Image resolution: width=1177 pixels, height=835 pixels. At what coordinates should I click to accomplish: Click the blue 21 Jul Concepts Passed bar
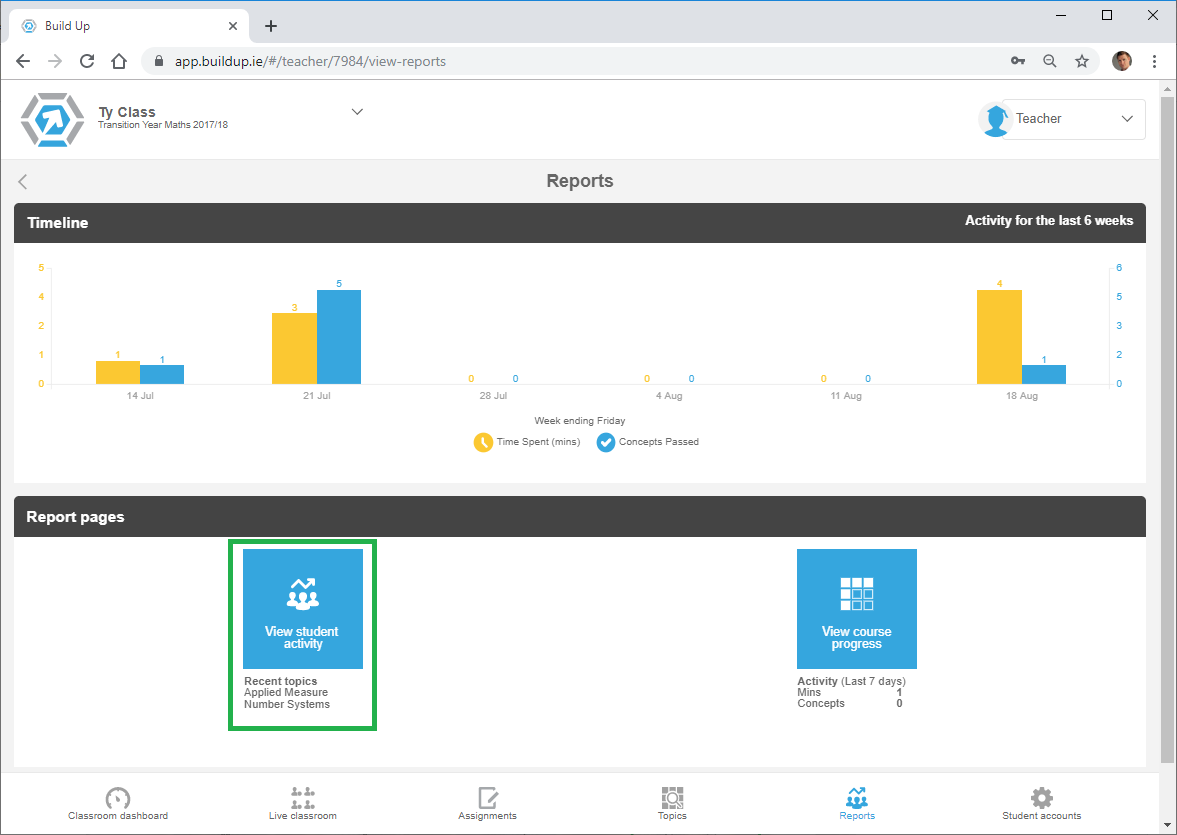coord(339,337)
